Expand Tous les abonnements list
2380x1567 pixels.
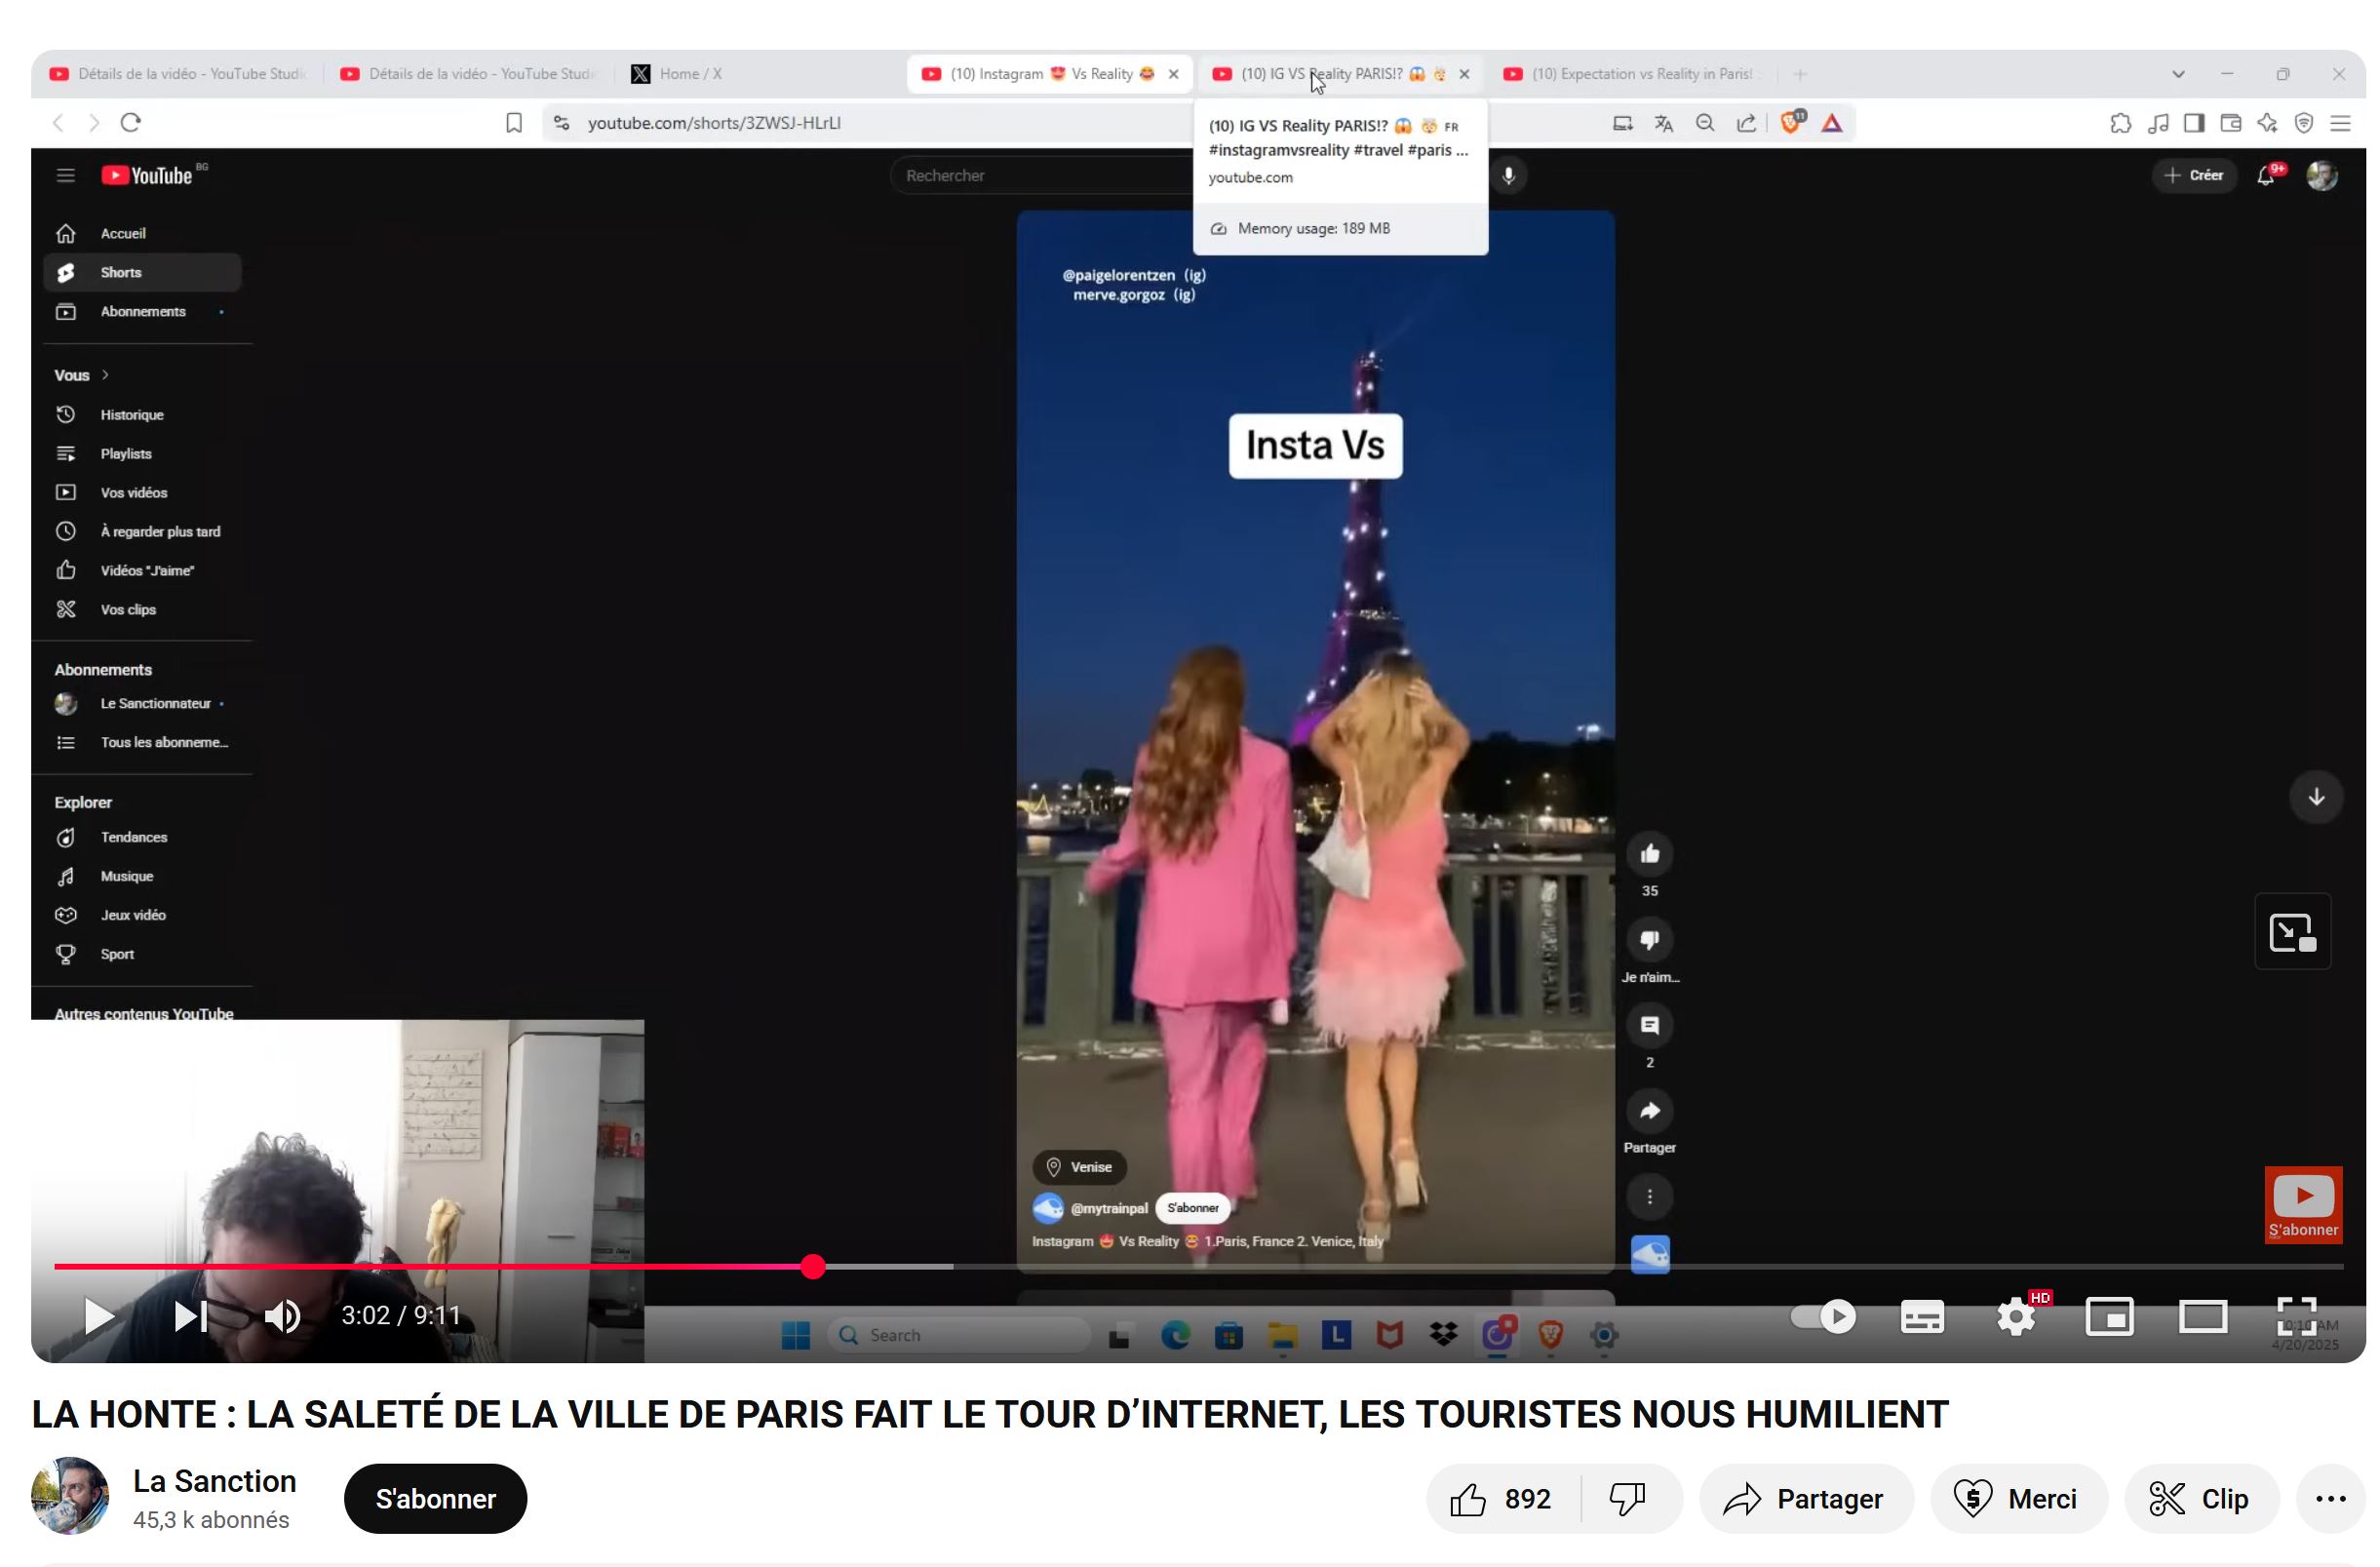143,742
